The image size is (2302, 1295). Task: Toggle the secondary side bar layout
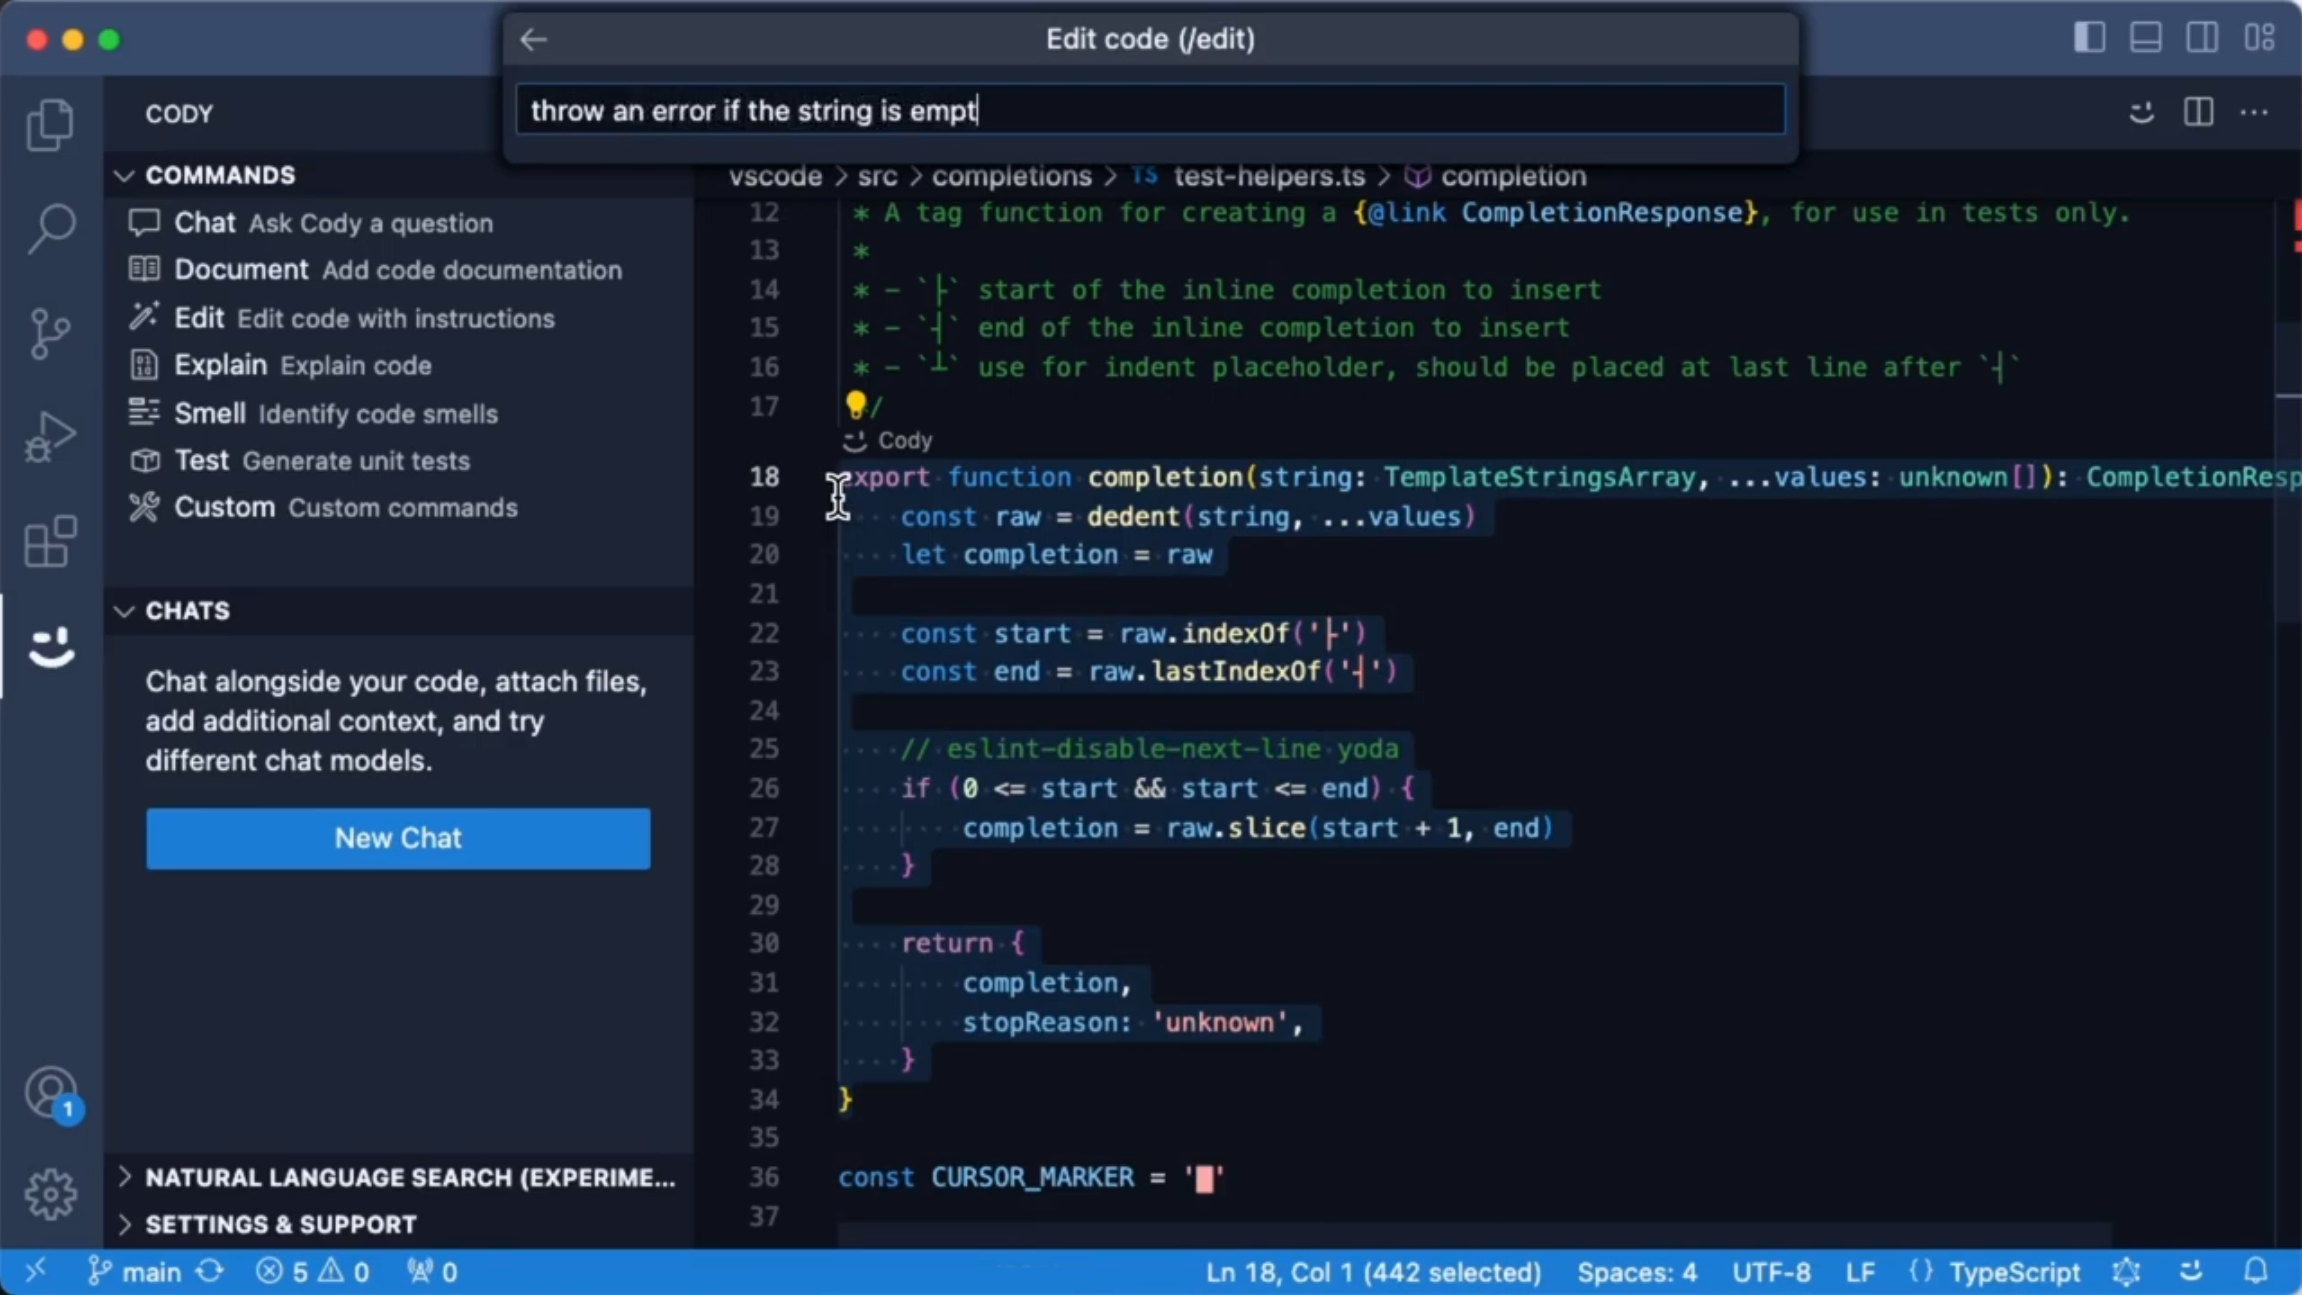pyautogui.click(x=2201, y=38)
